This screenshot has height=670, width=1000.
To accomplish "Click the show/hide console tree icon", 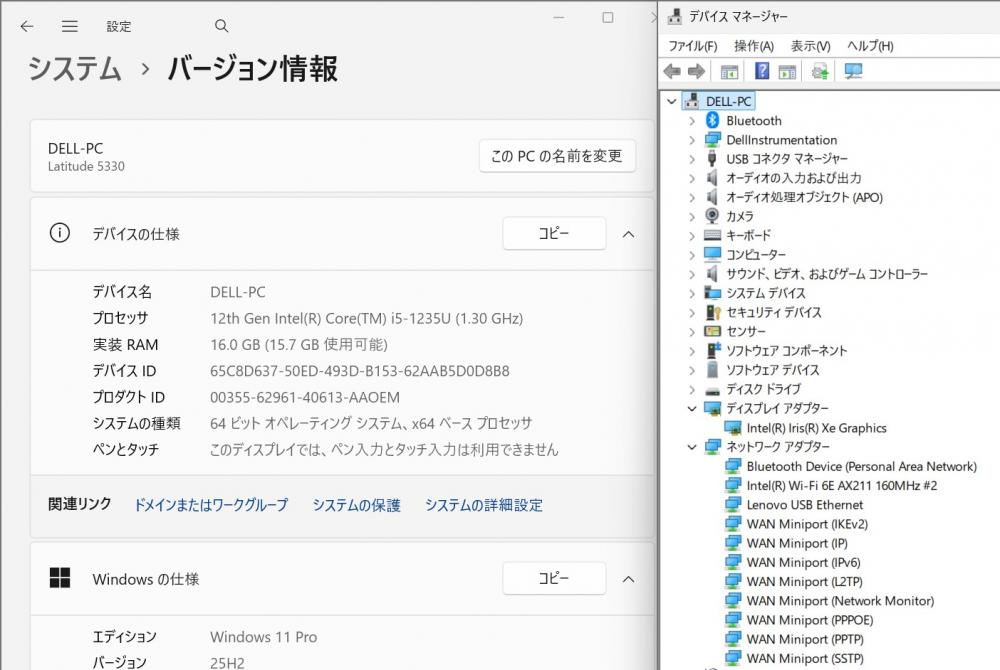I will coord(729,71).
